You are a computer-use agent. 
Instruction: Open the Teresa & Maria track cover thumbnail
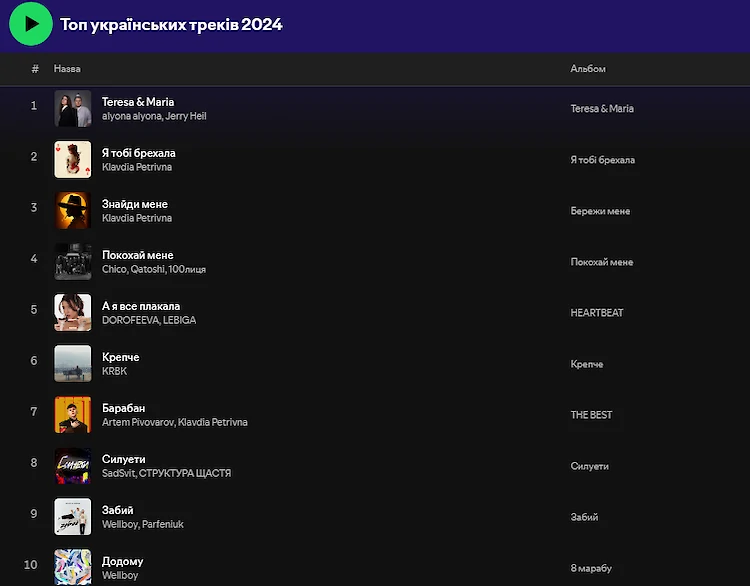click(73, 109)
